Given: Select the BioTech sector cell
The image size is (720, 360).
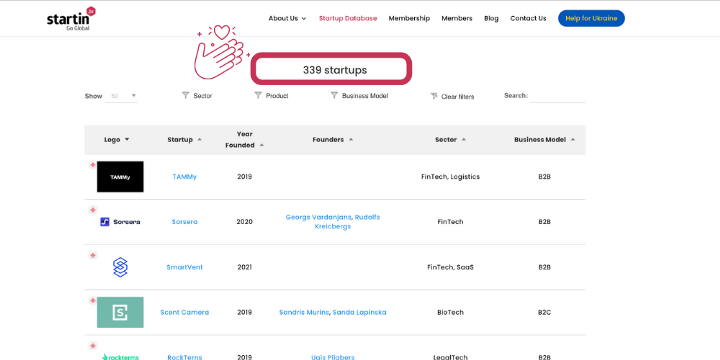Looking at the screenshot, I should [450, 312].
